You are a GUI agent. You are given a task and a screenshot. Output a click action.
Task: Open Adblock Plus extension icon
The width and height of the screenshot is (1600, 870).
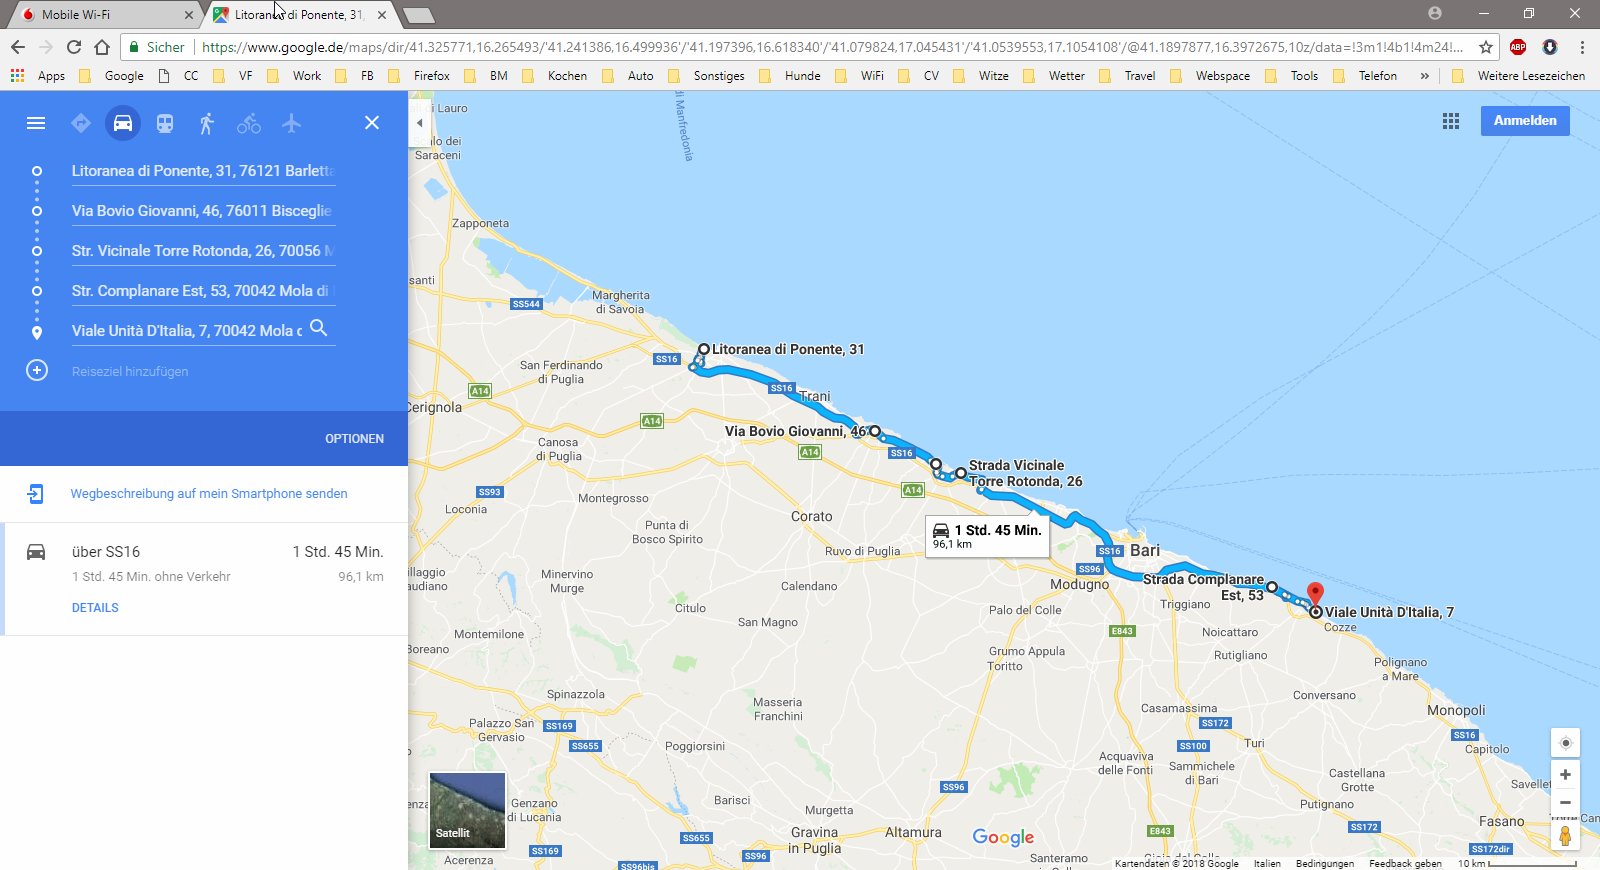tap(1518, 47)
